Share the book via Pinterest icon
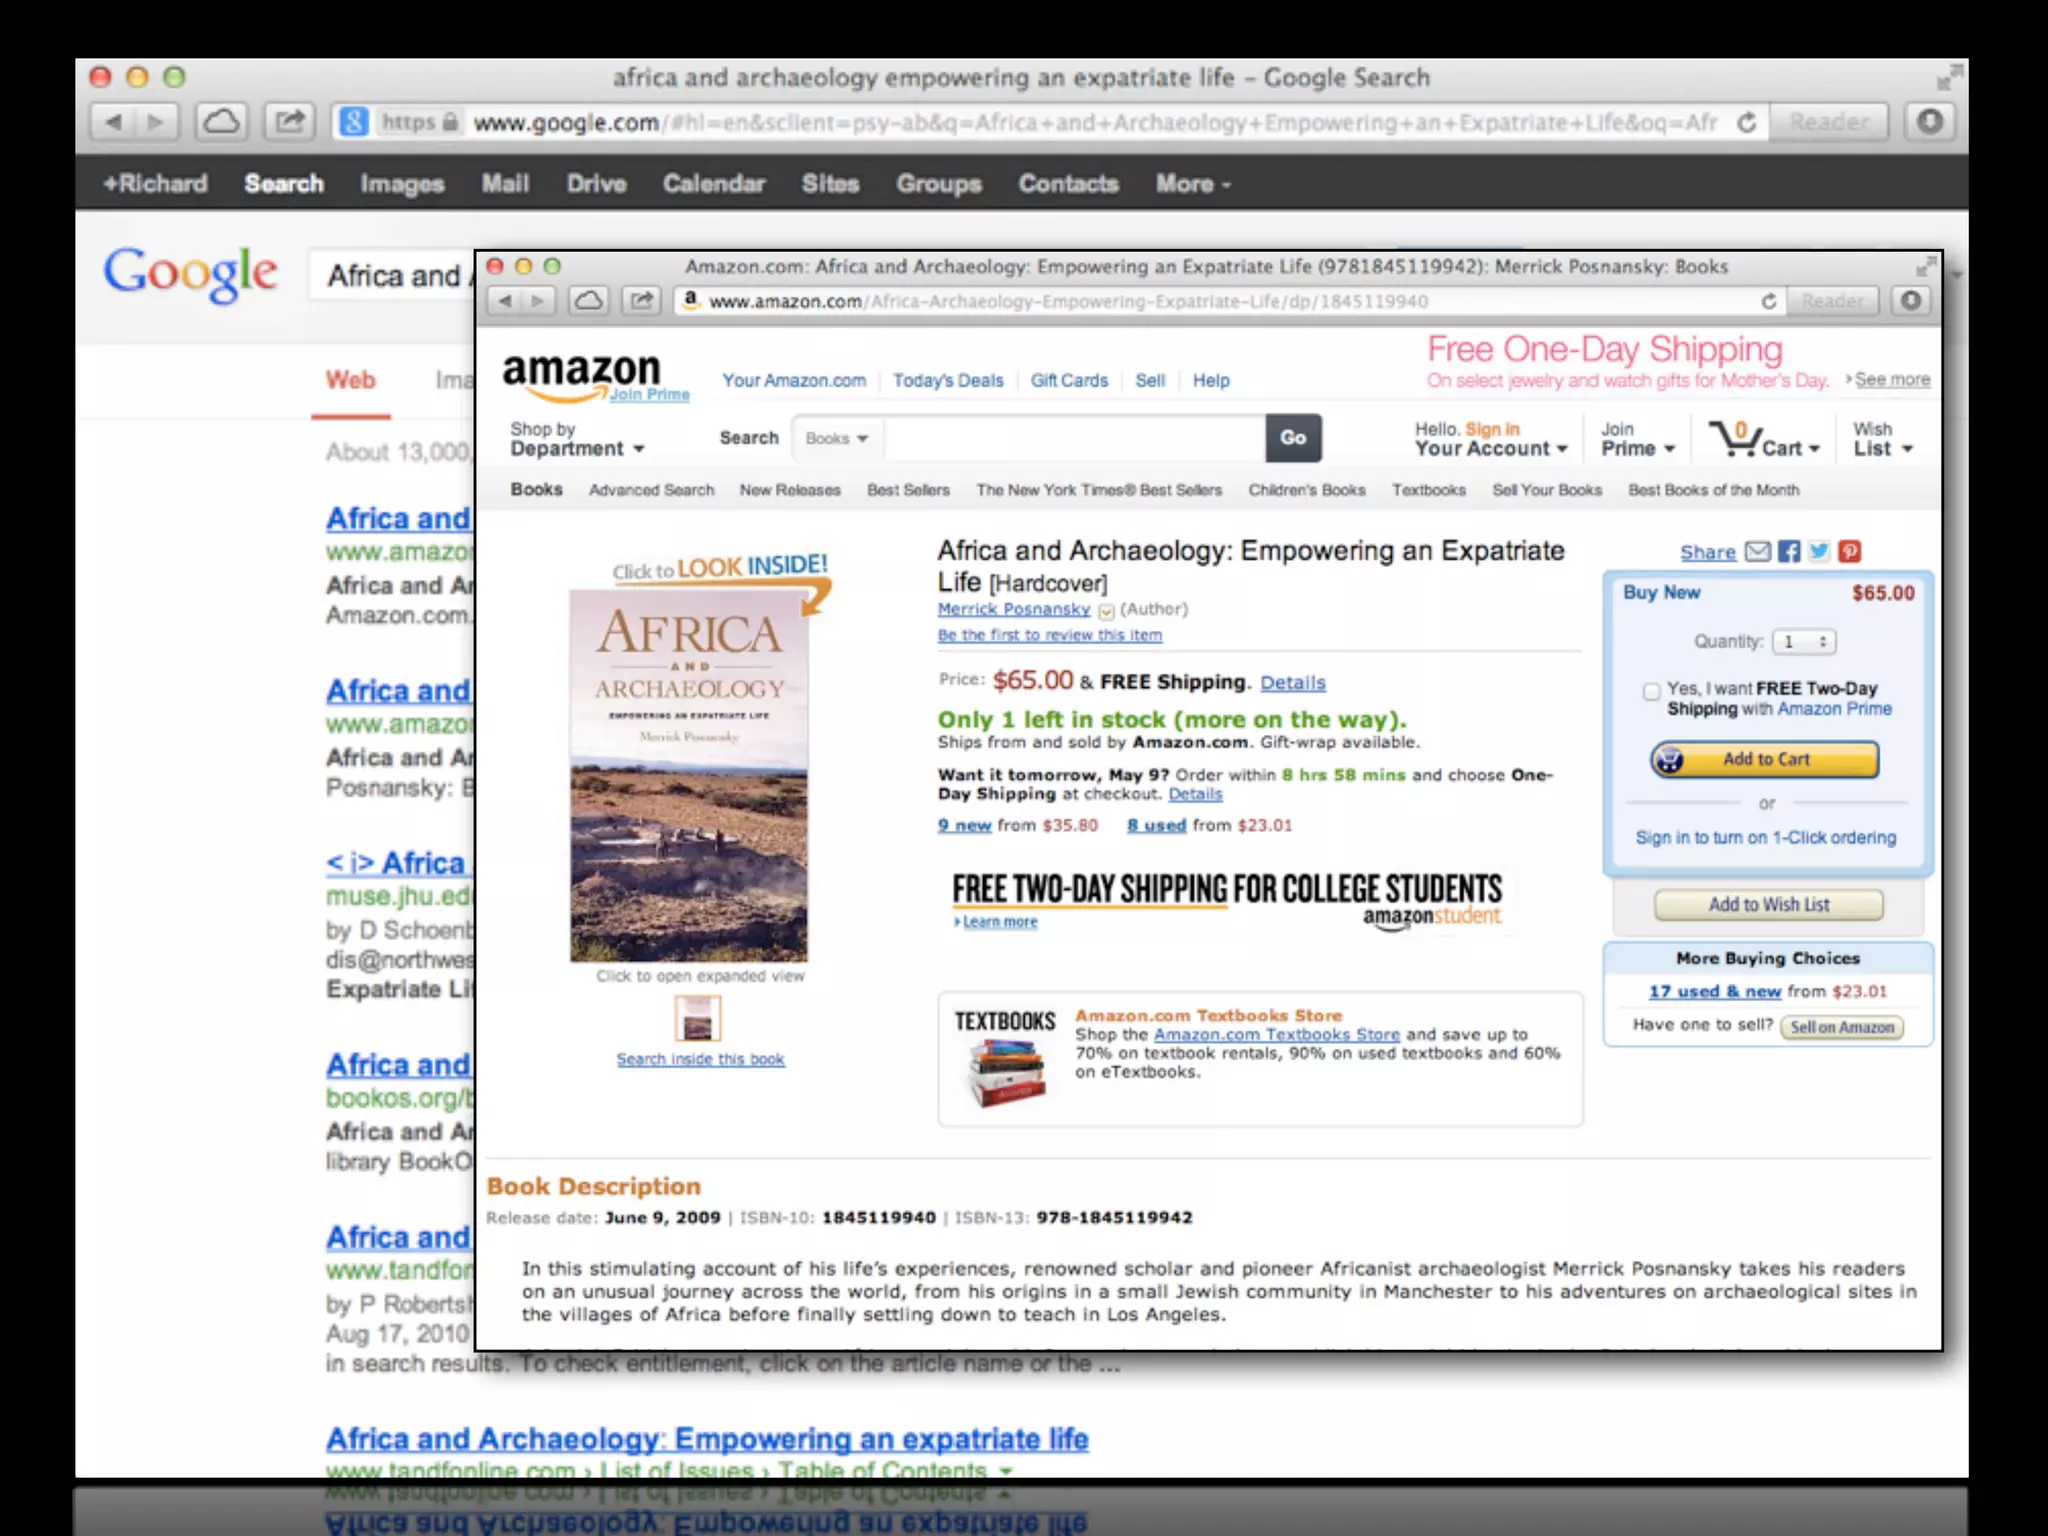The height and width of the screenshot is (1536, 2048). (1850, 552)
